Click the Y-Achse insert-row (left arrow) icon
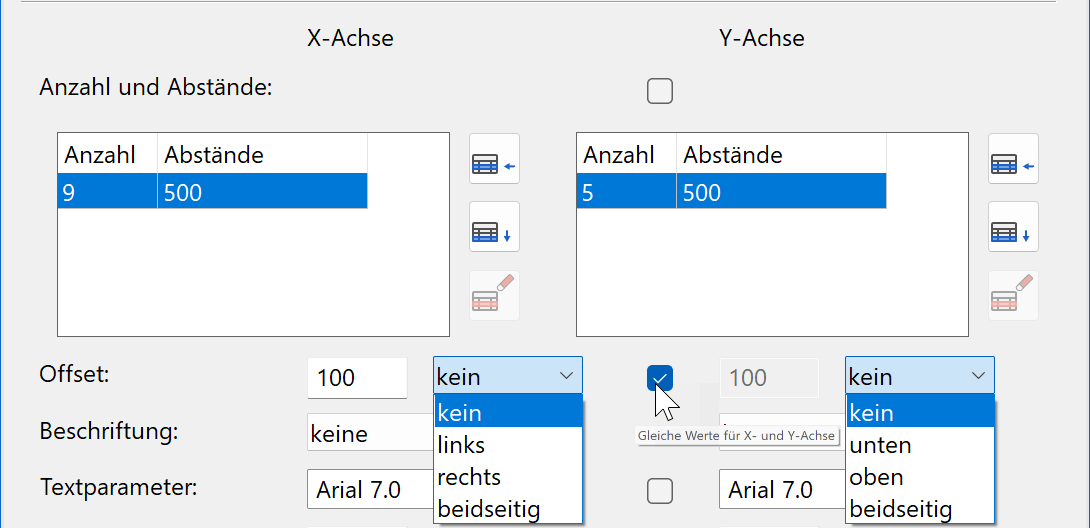The width and height of the screenshot is (1090, 528). coord(1013,160)
